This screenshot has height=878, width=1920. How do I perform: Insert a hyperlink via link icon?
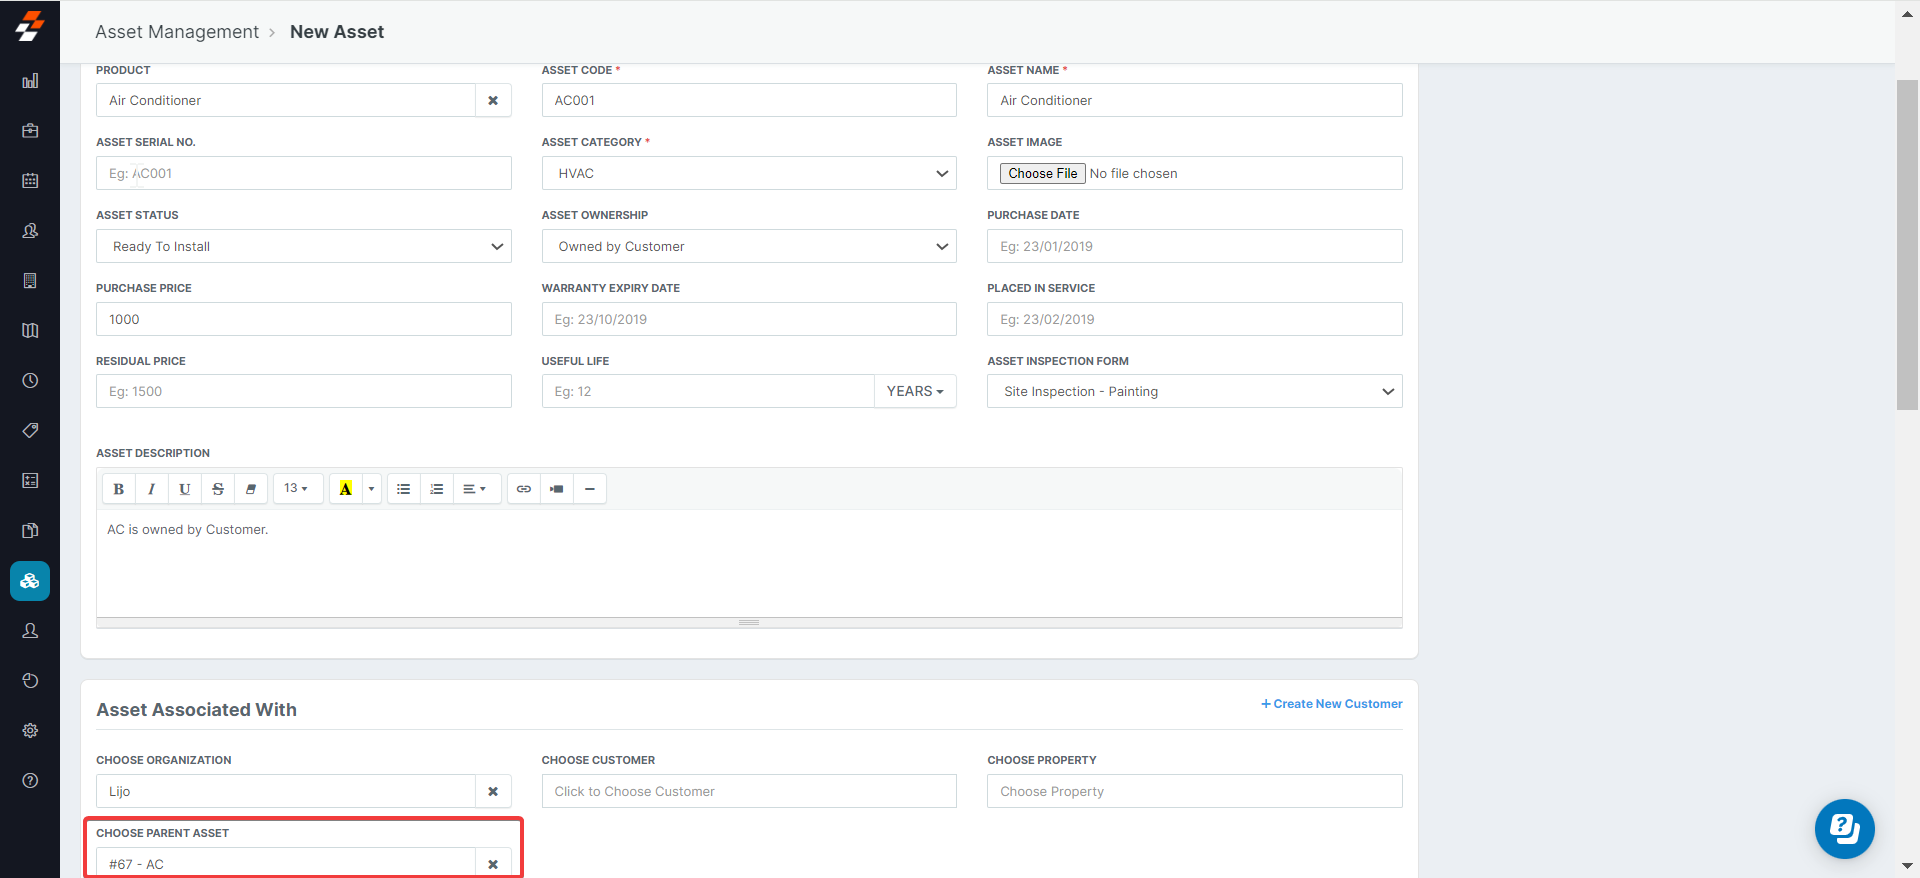coord(524,489)
